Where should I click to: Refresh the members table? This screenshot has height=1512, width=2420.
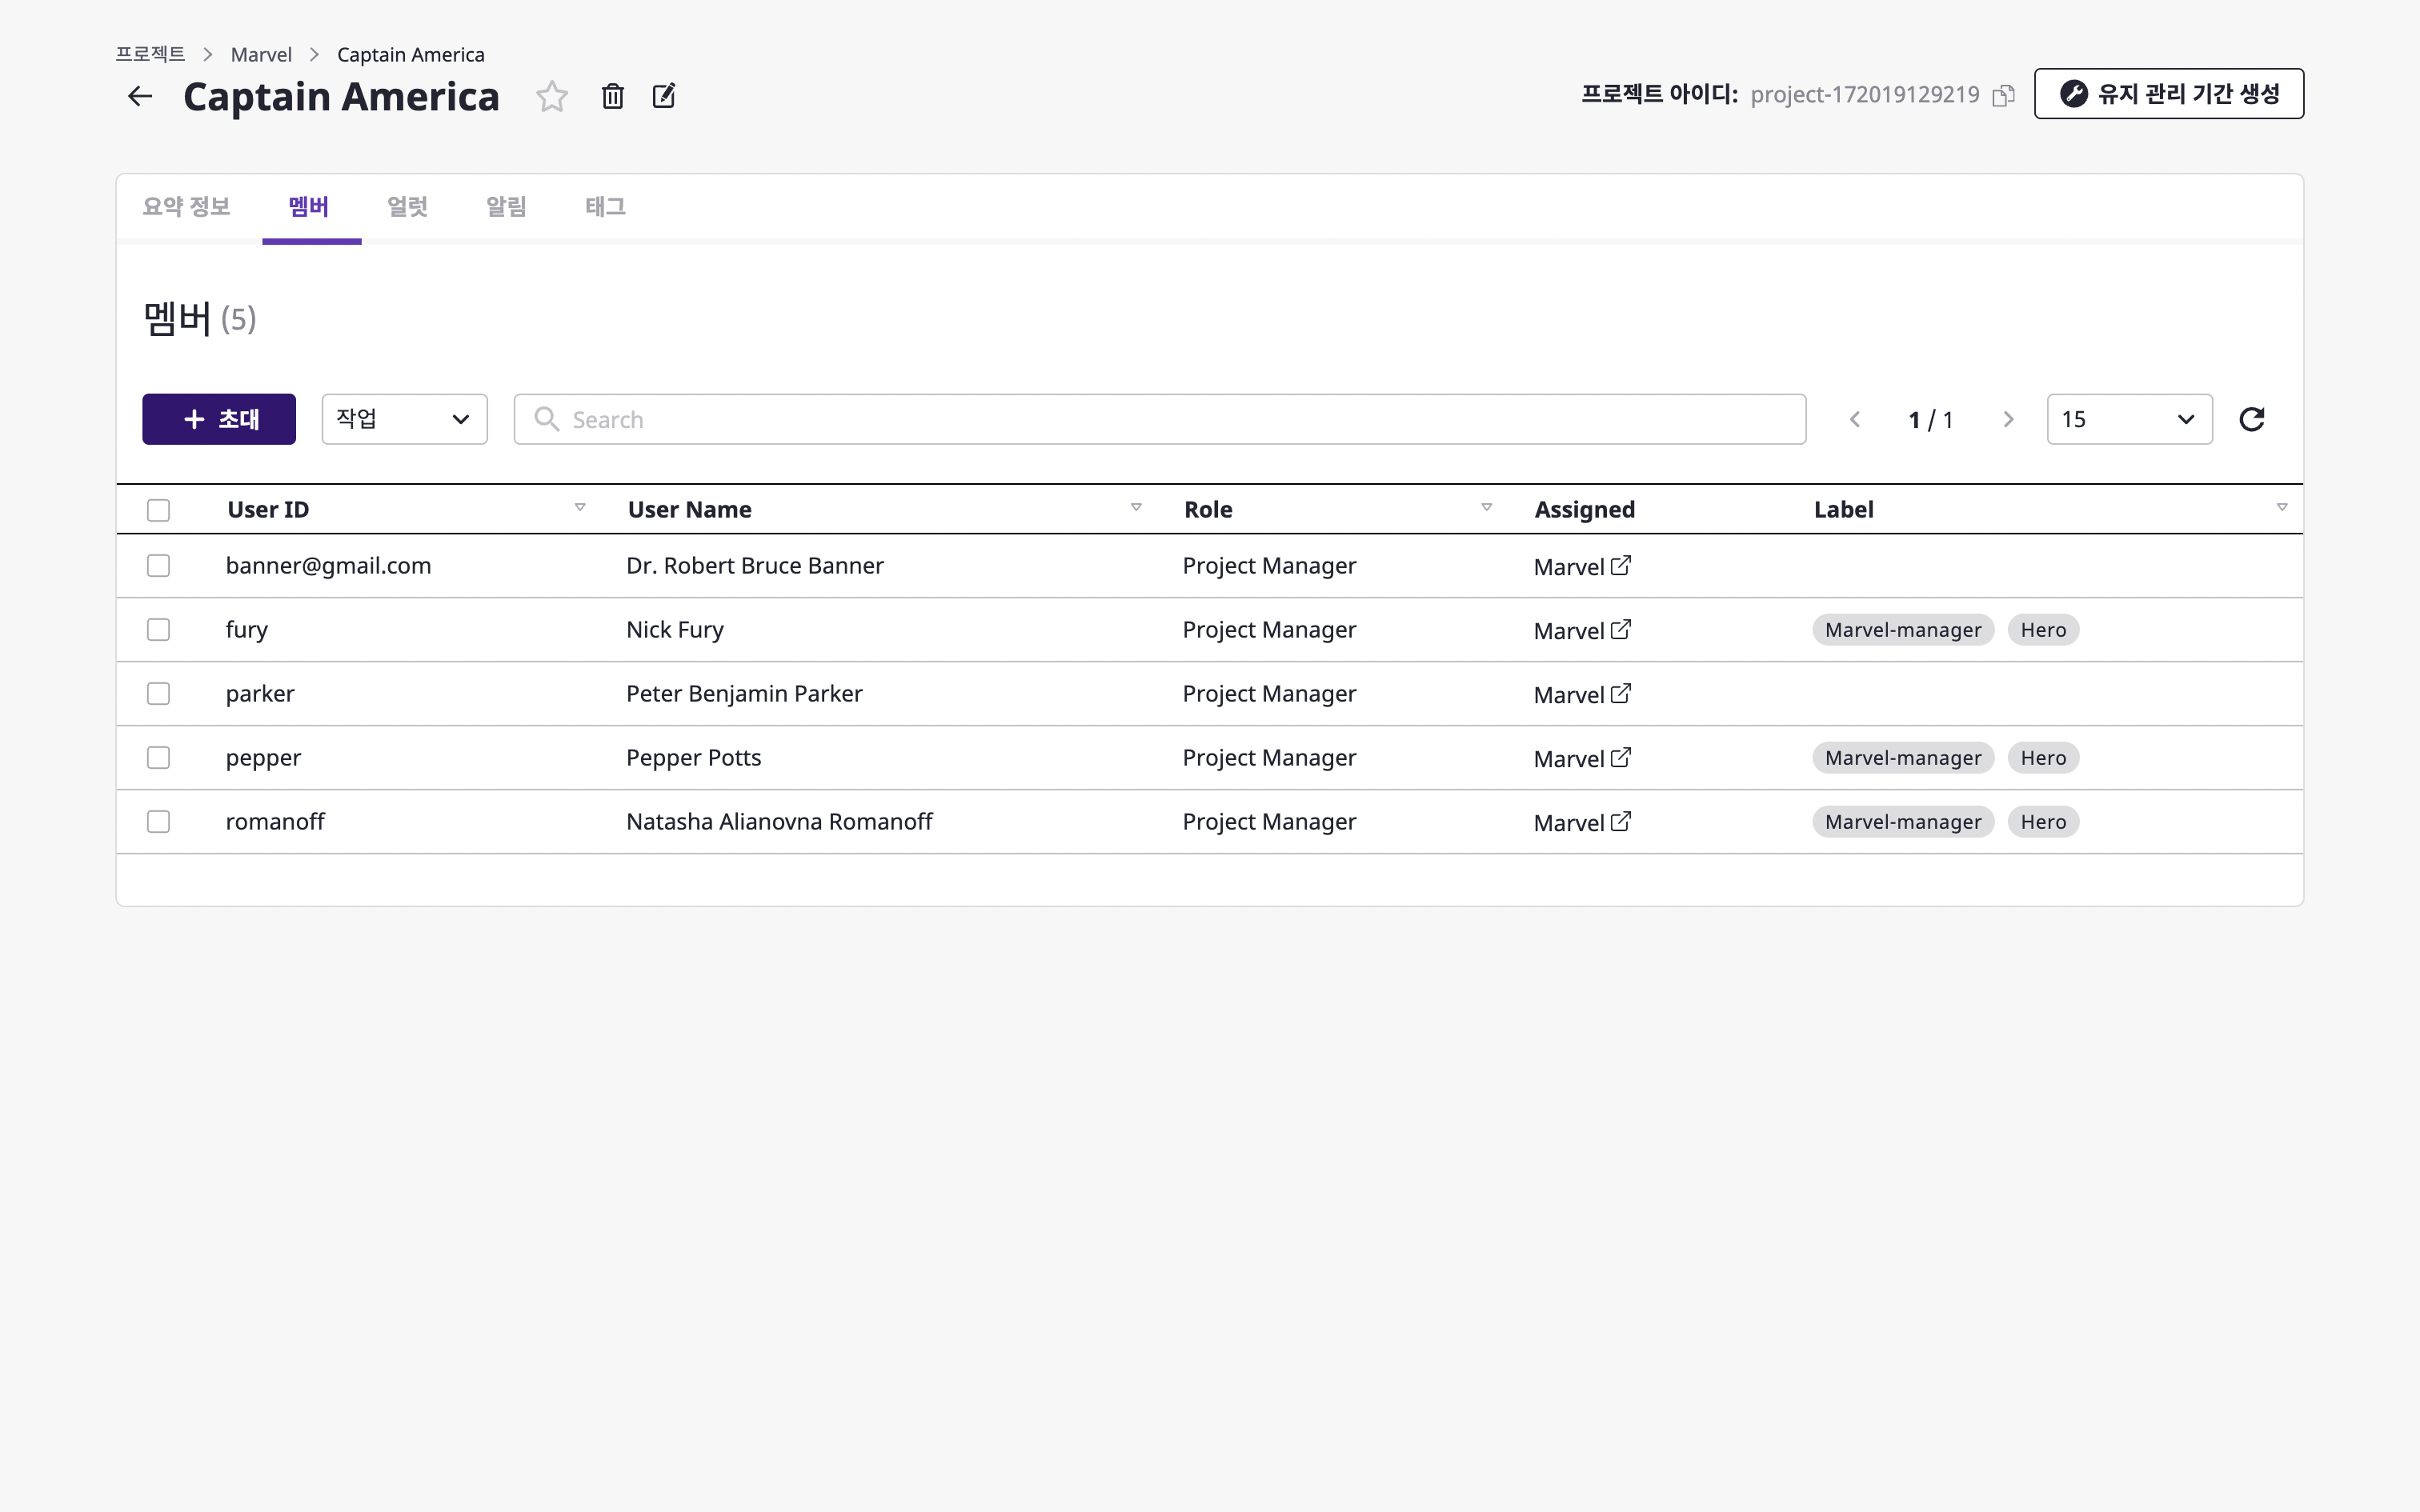tap(2251, 419)
